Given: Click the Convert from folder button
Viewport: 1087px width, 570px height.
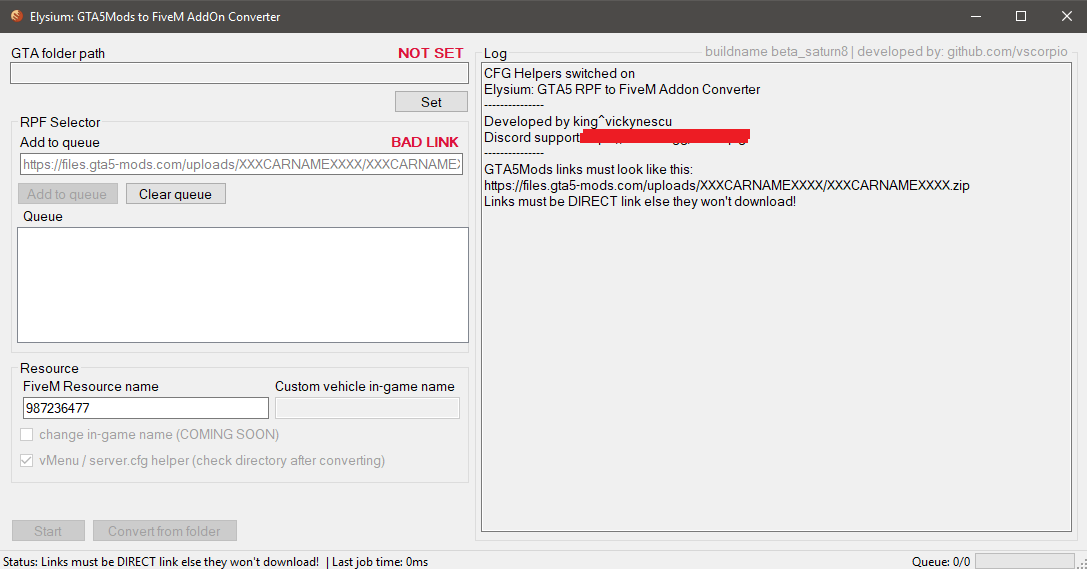Looking at the screenshot, I should pos(164,531).
